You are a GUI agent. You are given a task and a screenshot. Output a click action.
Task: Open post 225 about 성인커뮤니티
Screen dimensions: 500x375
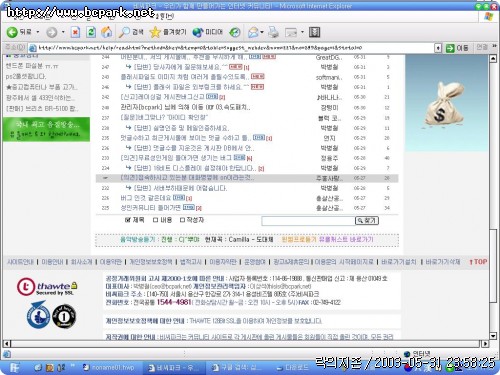coord(150,208)
